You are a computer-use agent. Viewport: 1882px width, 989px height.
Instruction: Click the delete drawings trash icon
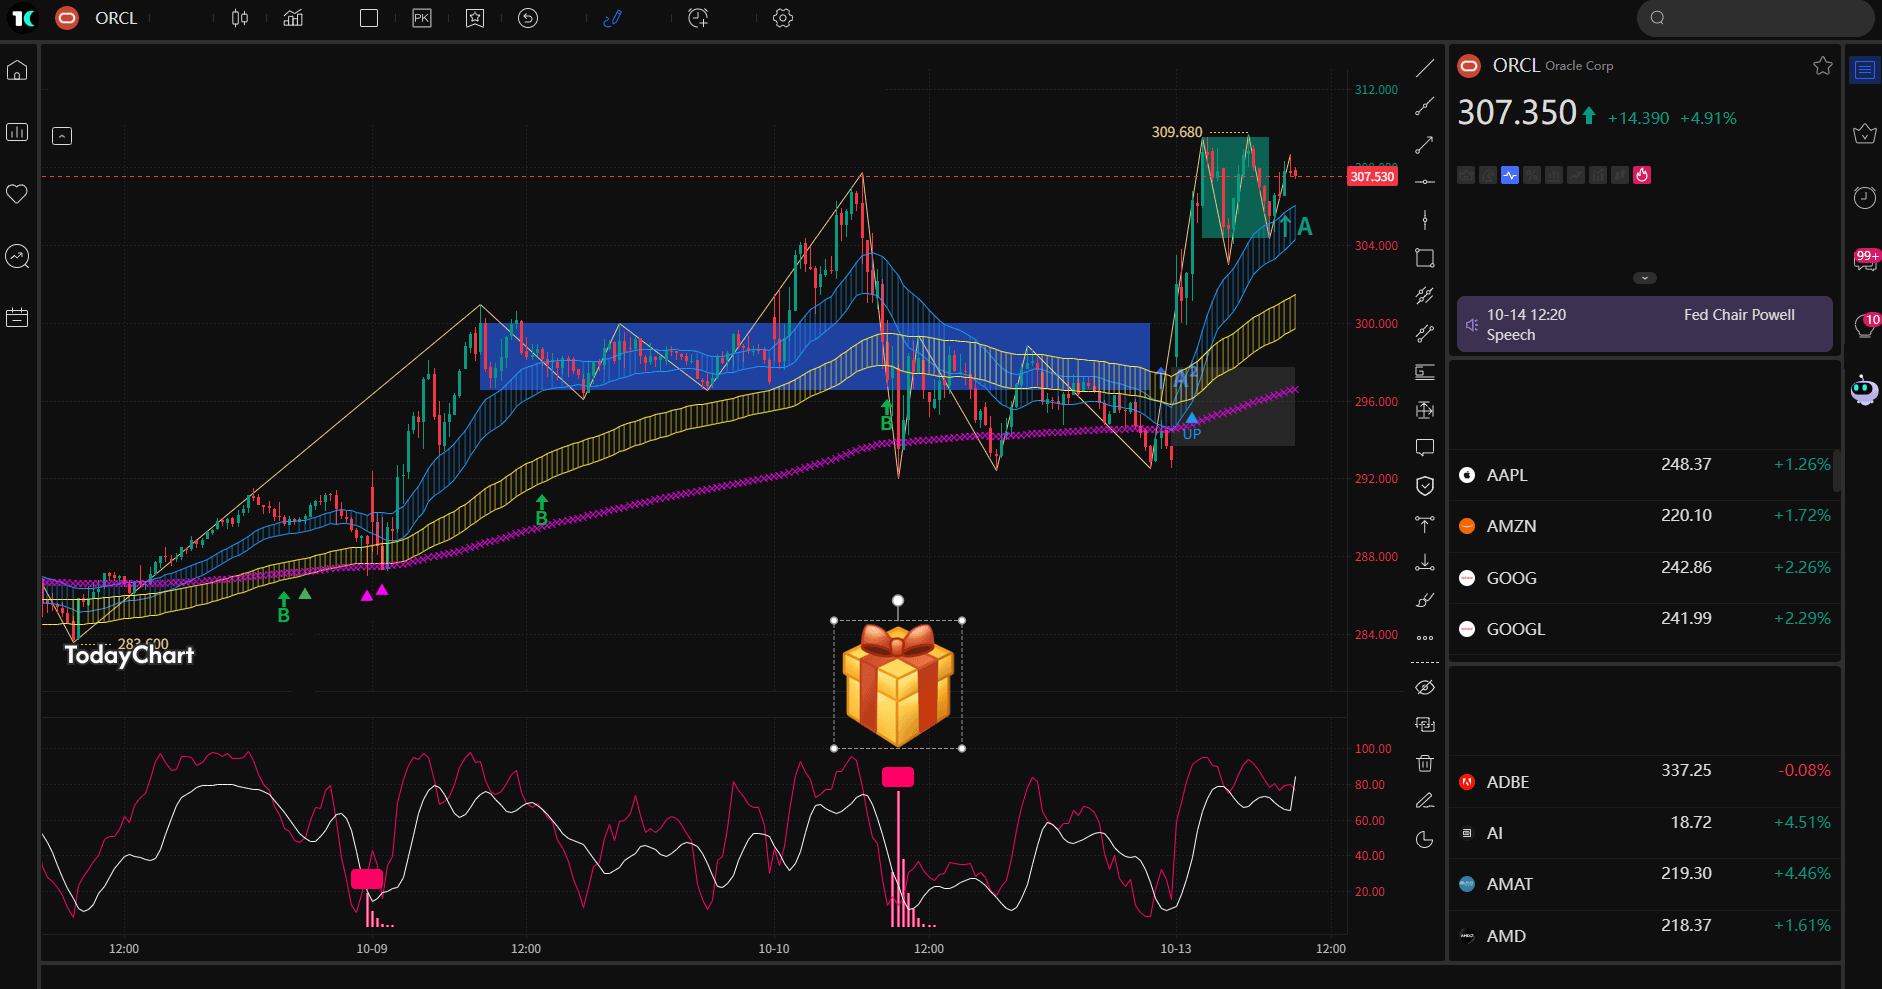coord(1425,763)
